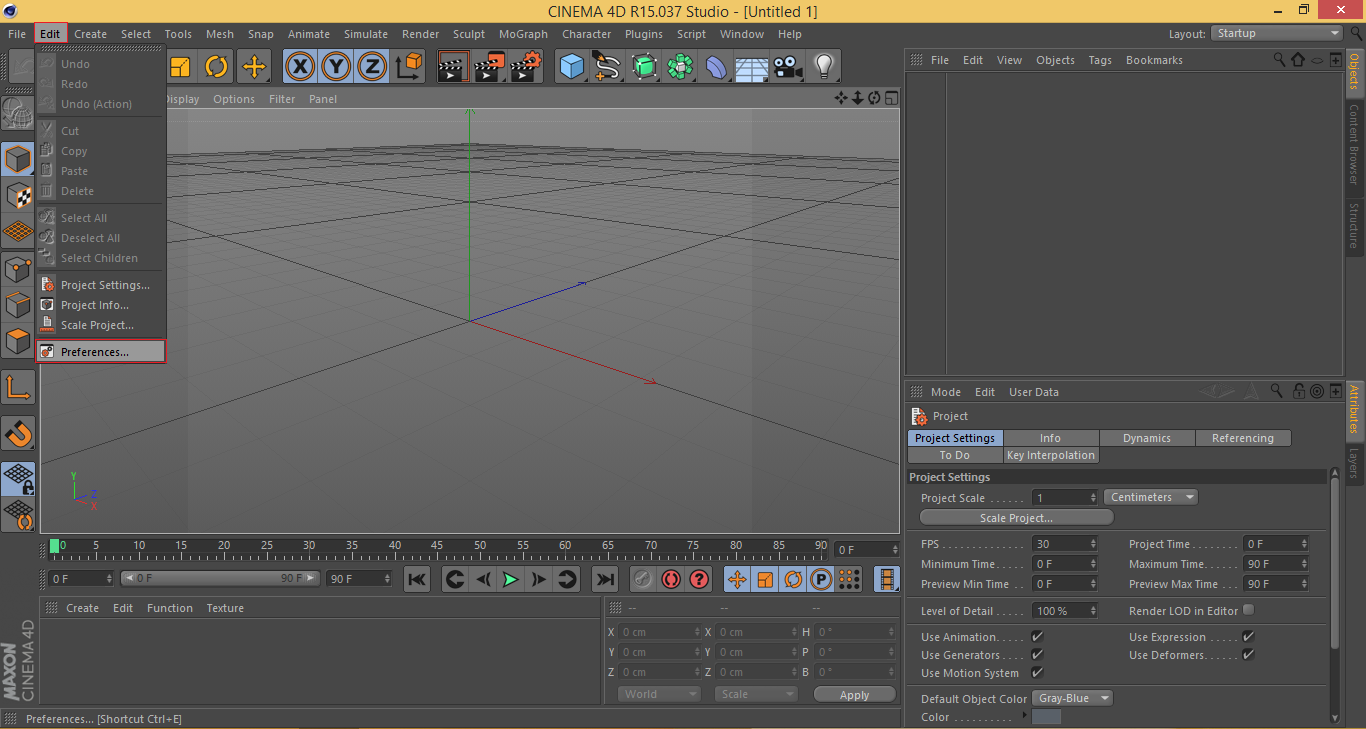Uncheck Use Deformers checkbox

tap(1248, 654)
